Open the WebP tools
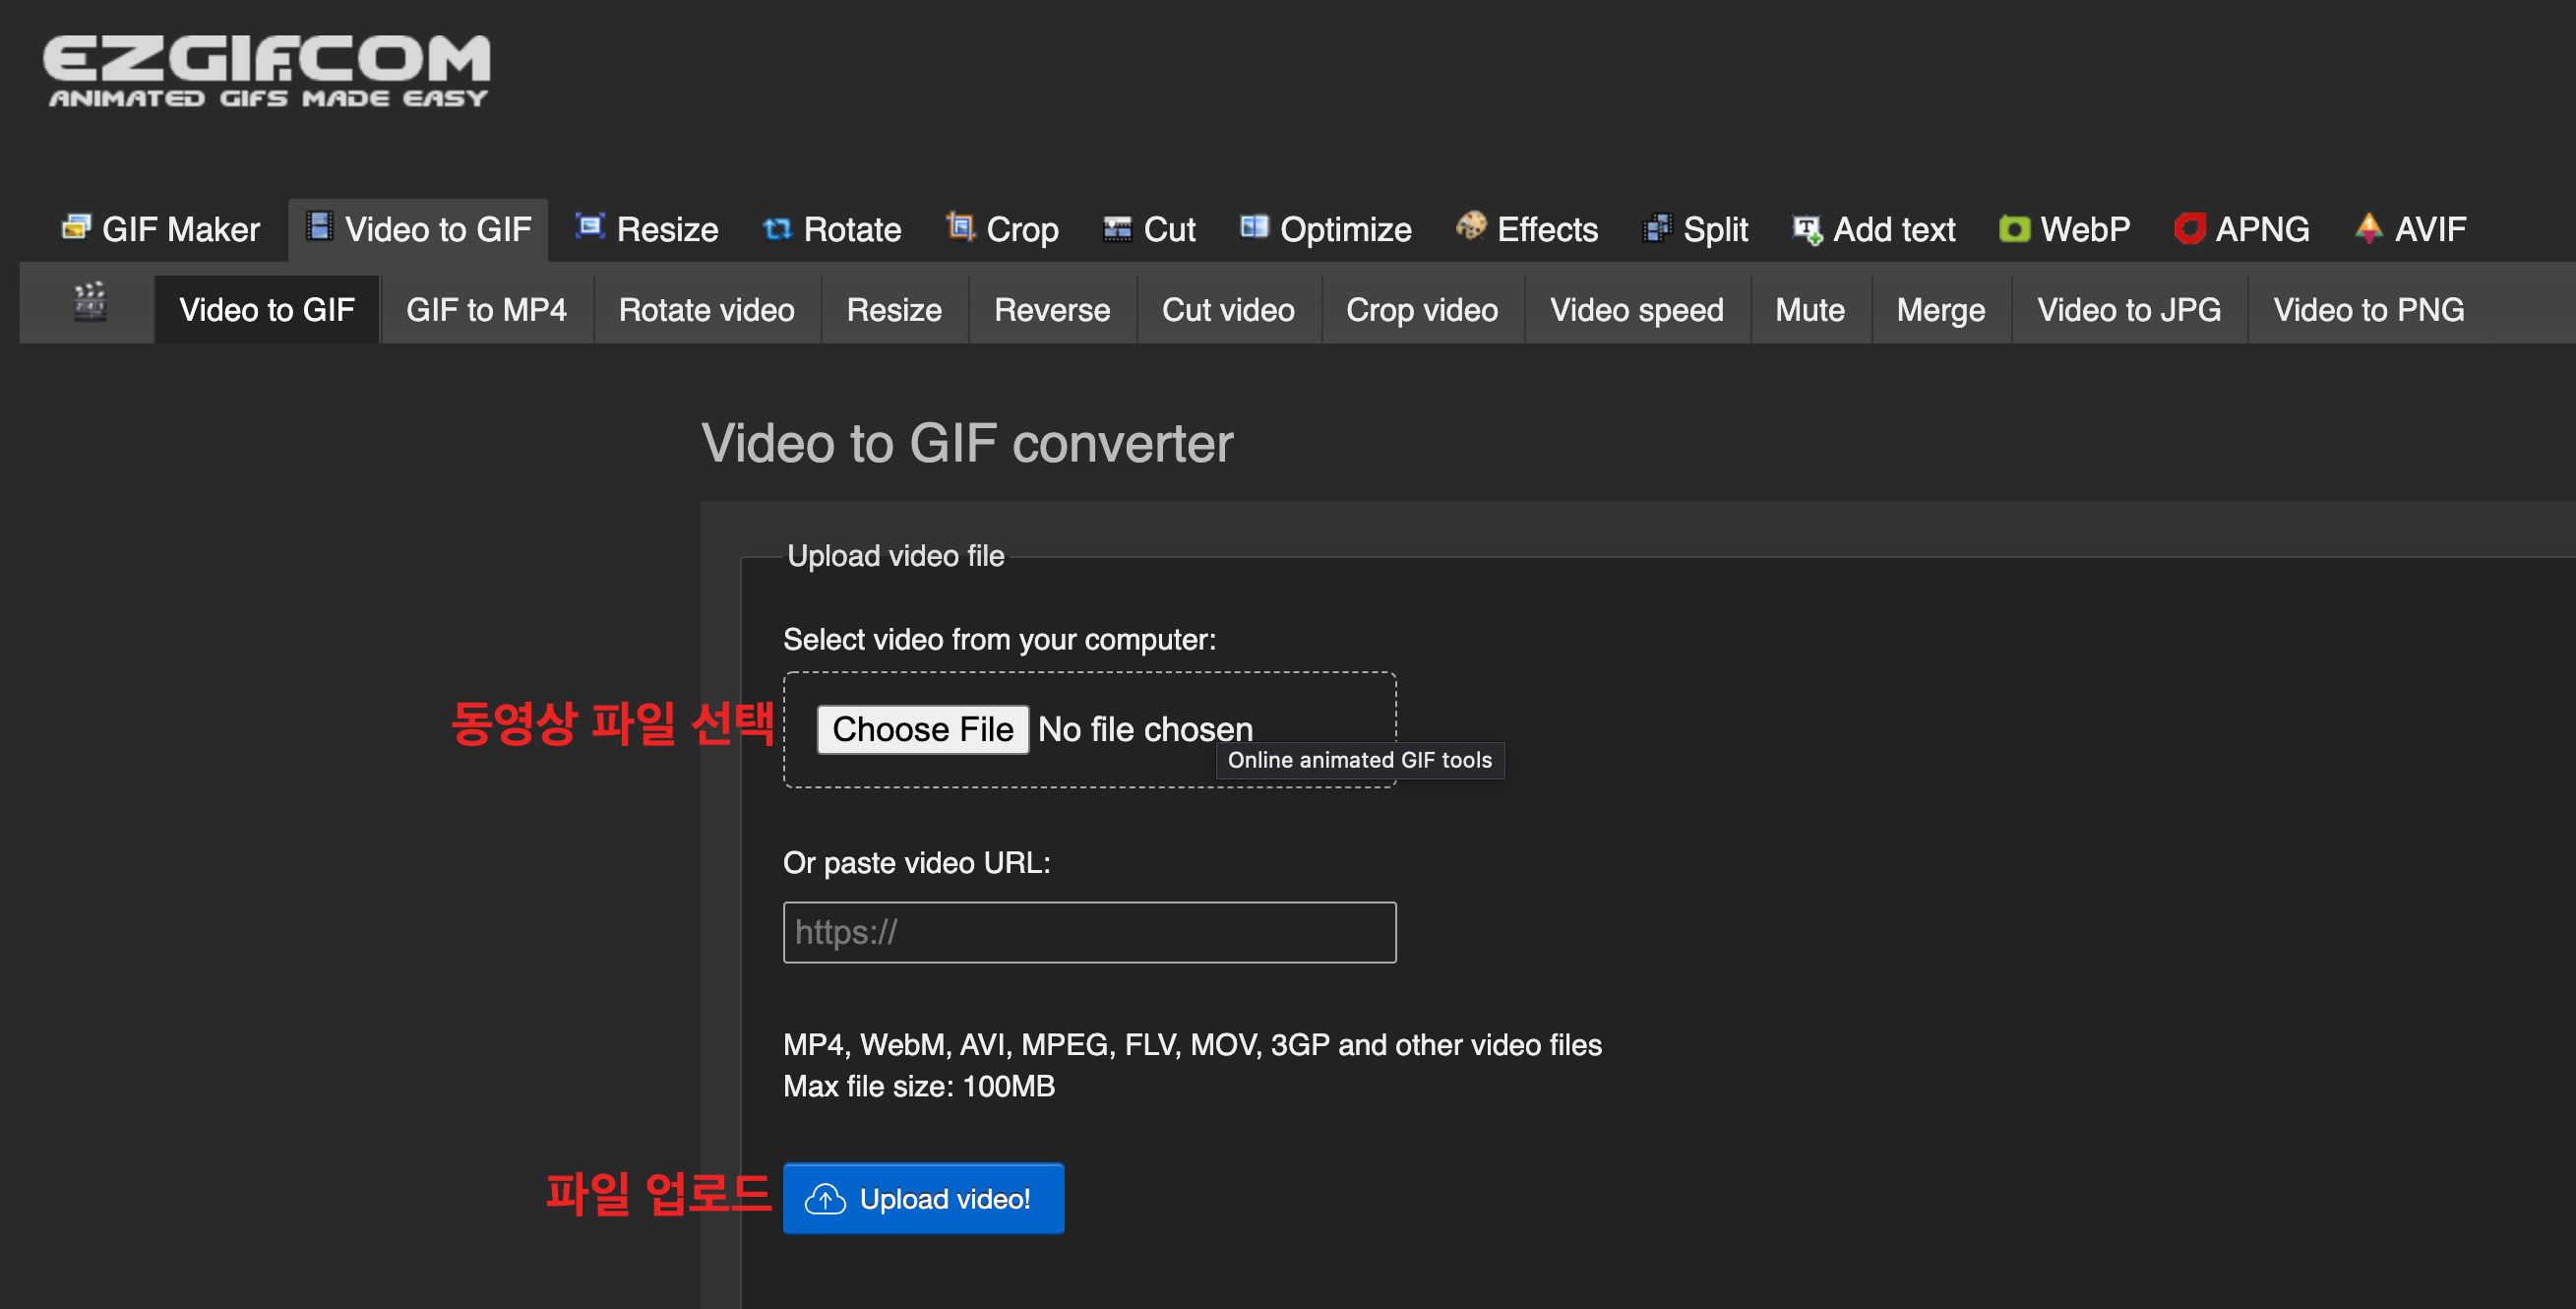The image size is (2576, 1309). (x=2064, y=230)
